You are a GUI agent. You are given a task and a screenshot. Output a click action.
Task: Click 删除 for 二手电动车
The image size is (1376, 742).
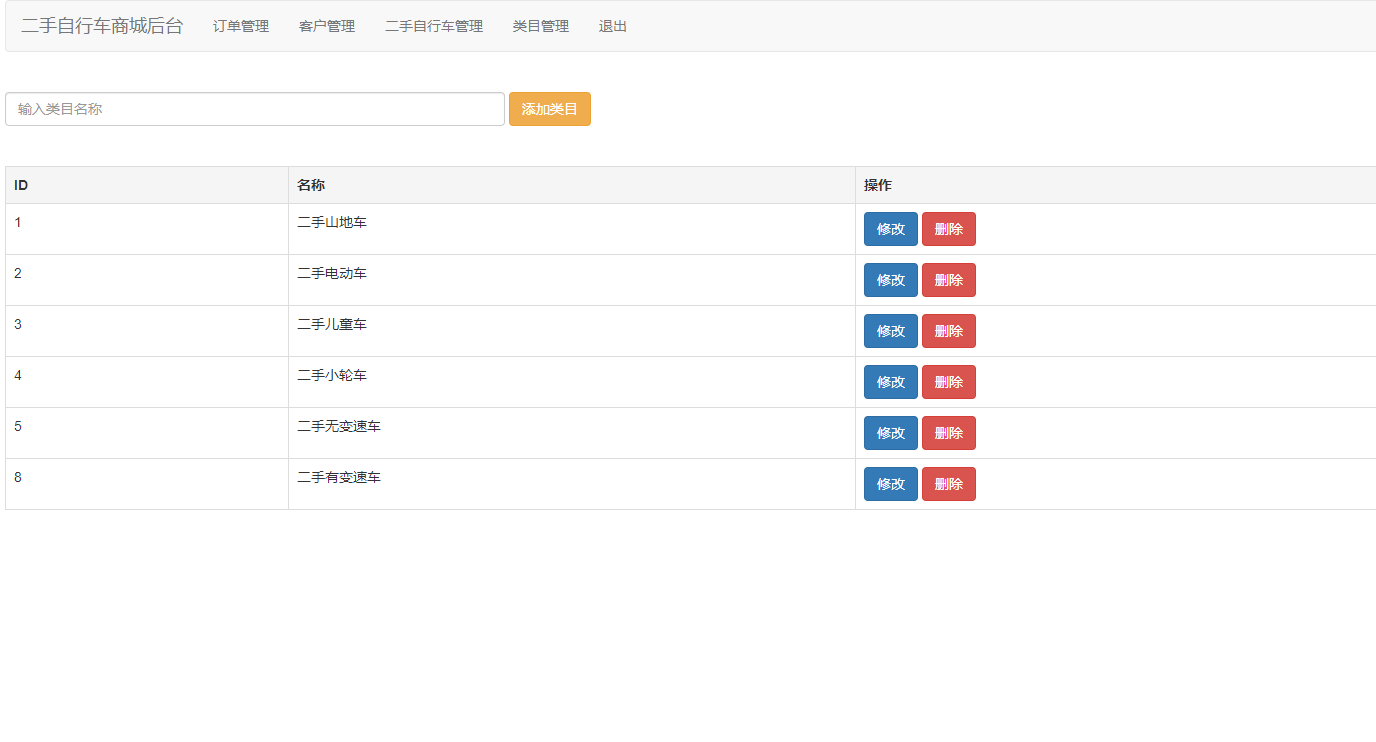(948, 280)
